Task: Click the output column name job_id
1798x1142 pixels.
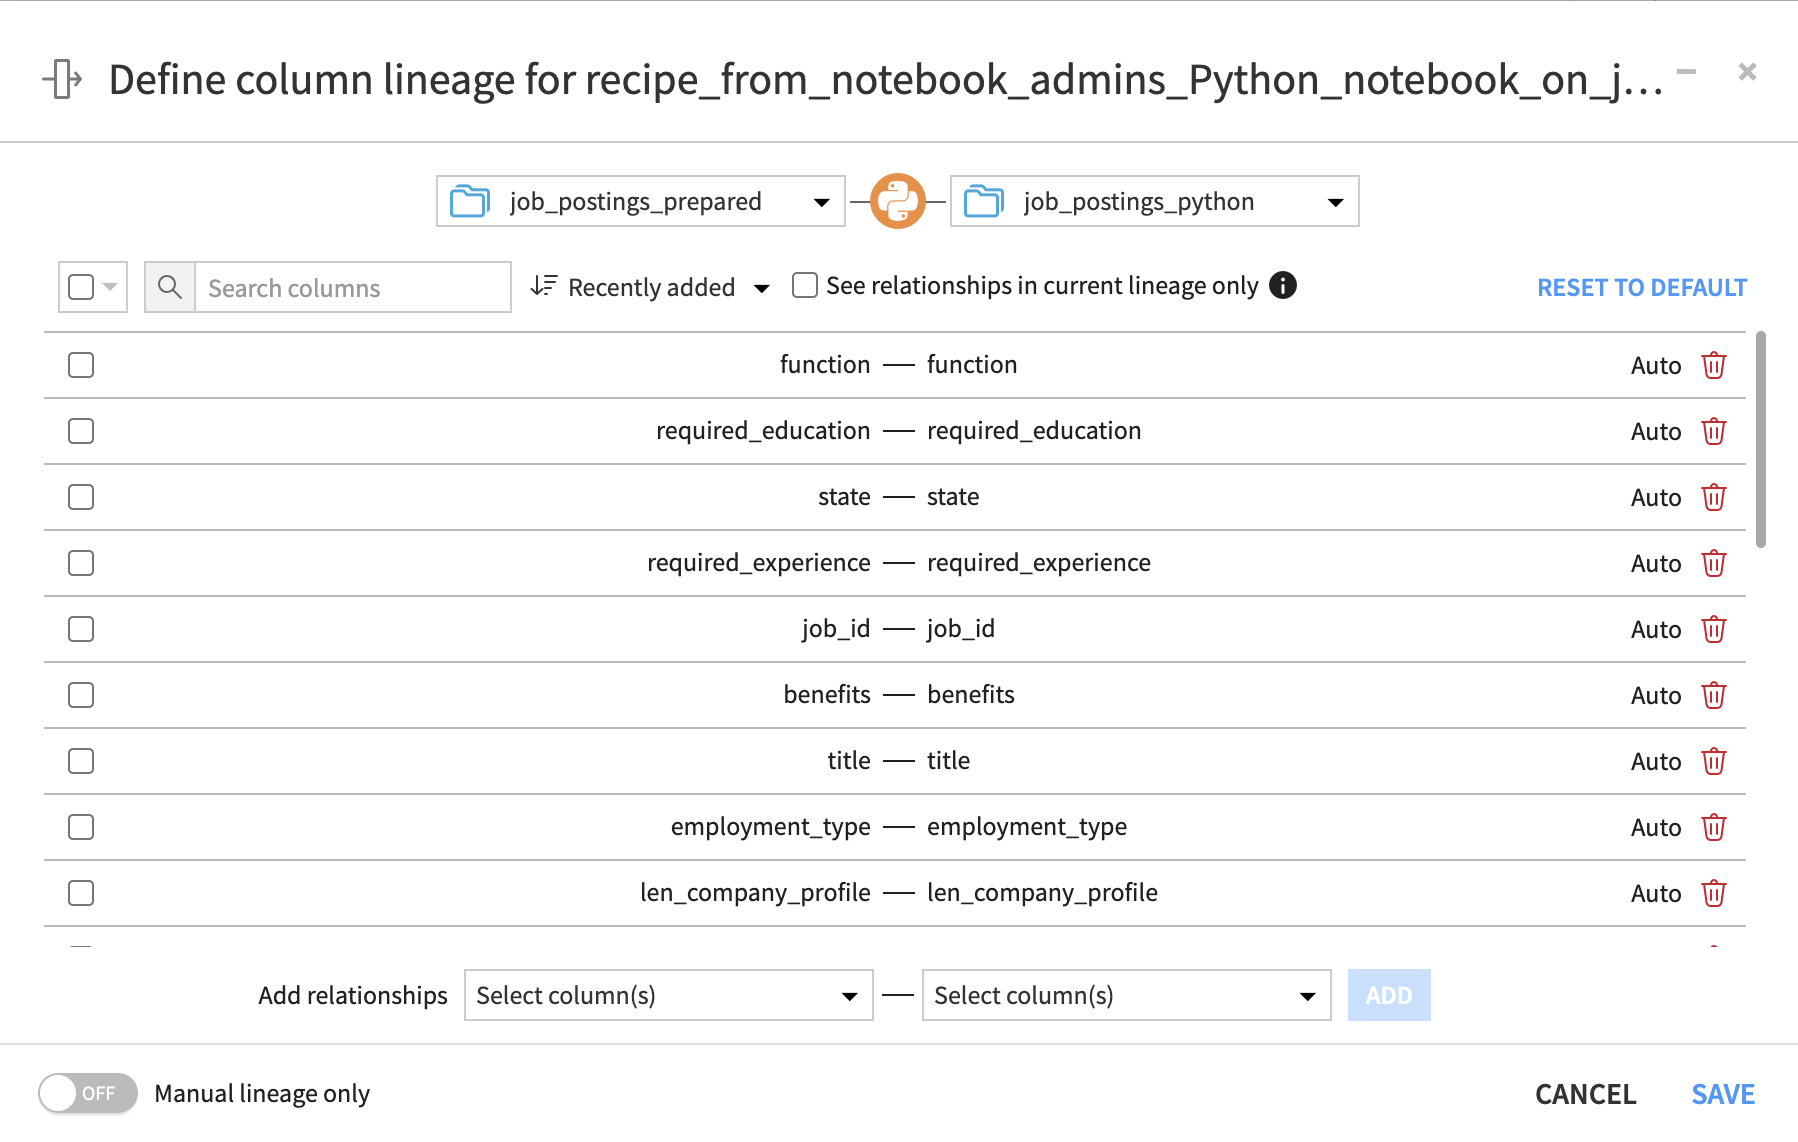Action: click(961, 629)
